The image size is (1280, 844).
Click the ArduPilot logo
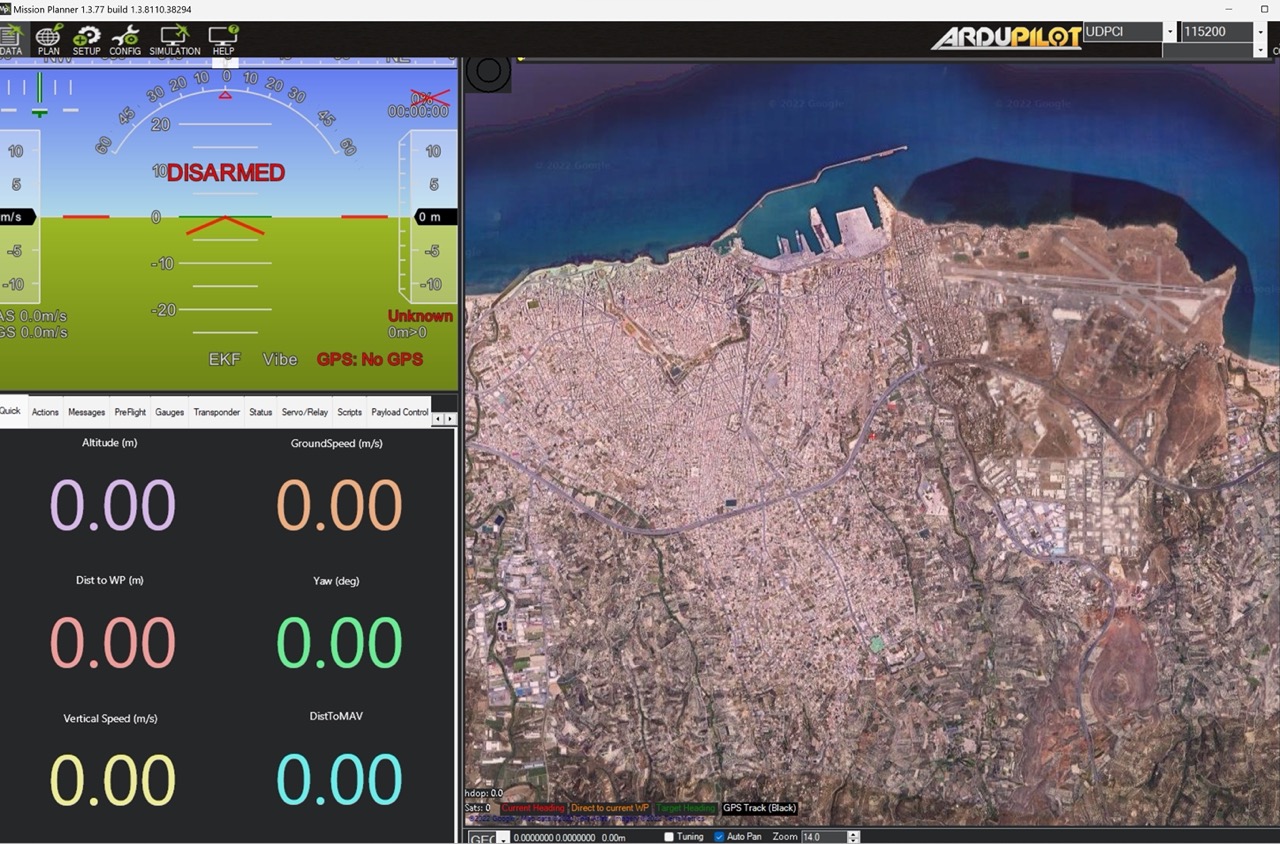point(1005,37)
